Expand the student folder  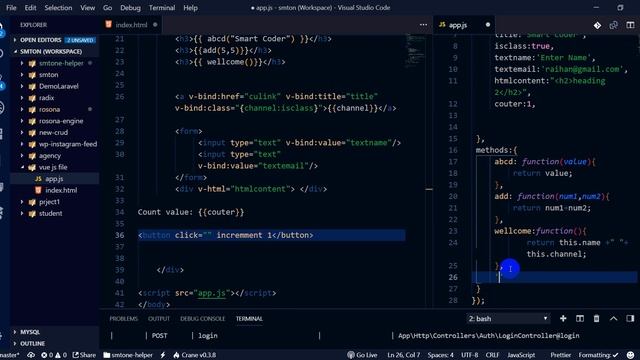pos(55,213)
